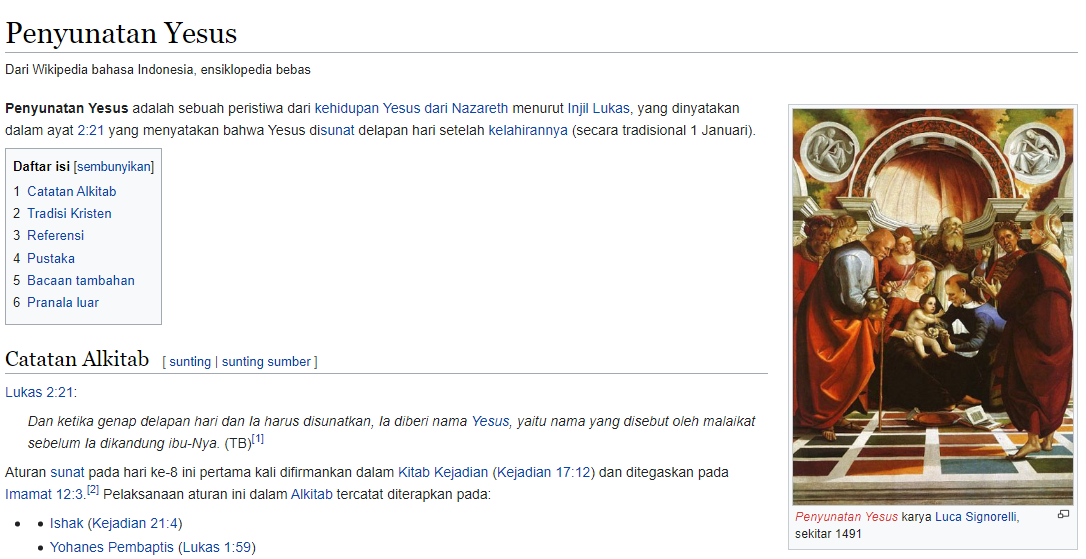Open red Penyunatan Yesus link in caption
Image resolution: width=1086 pixels, height=559 pixels.
pyautogui.click(x=846, y=517)
